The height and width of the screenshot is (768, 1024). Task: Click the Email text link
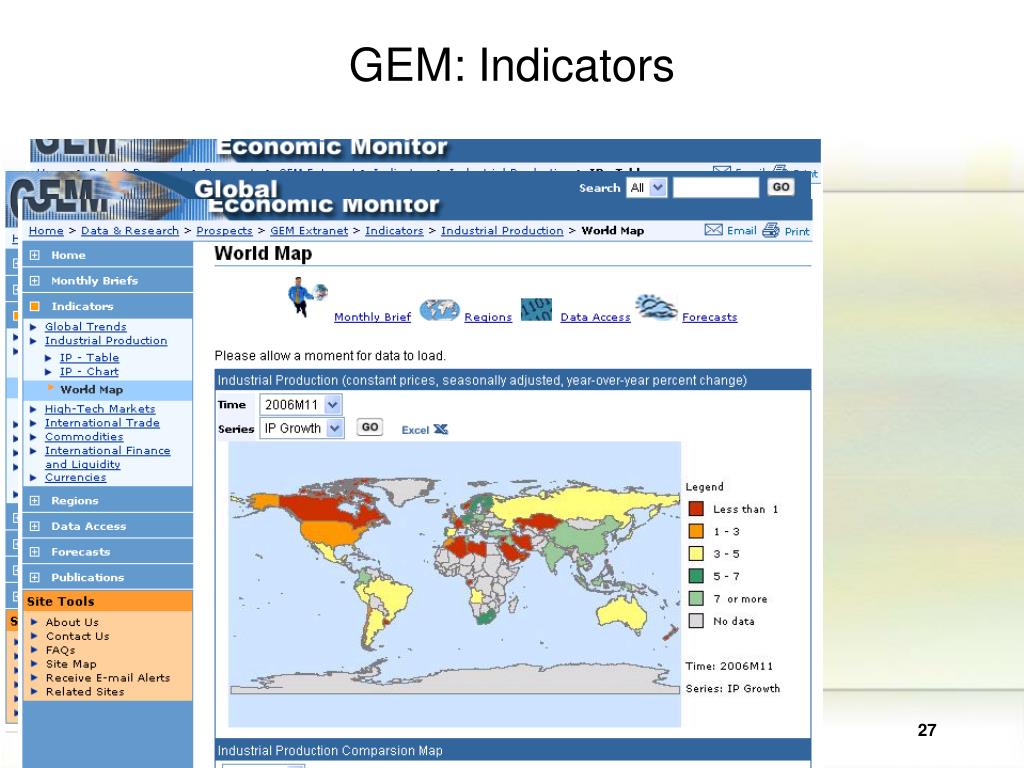pyautogui.click(x=741, y=231)
